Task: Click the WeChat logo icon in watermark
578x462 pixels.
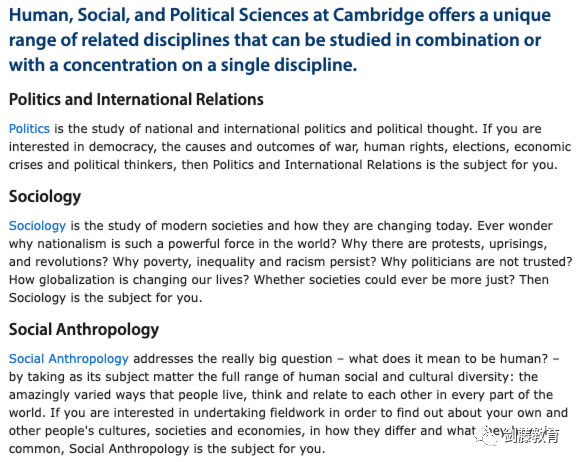Action: click(487, 435)
